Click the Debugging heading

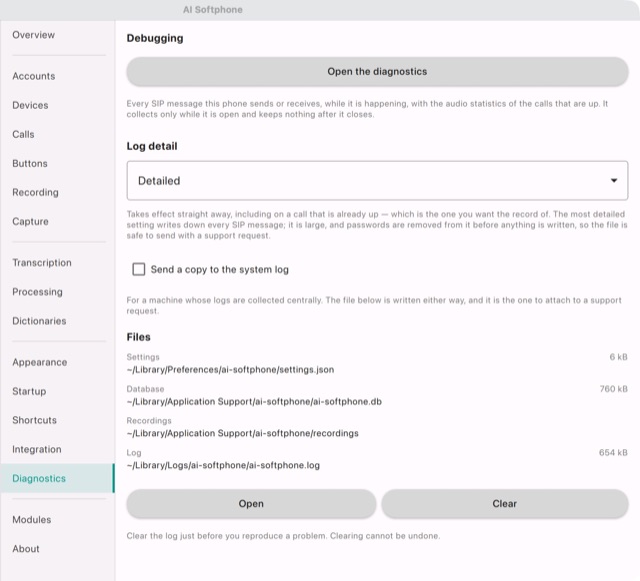pyautogui.click(x=155, y=38)
